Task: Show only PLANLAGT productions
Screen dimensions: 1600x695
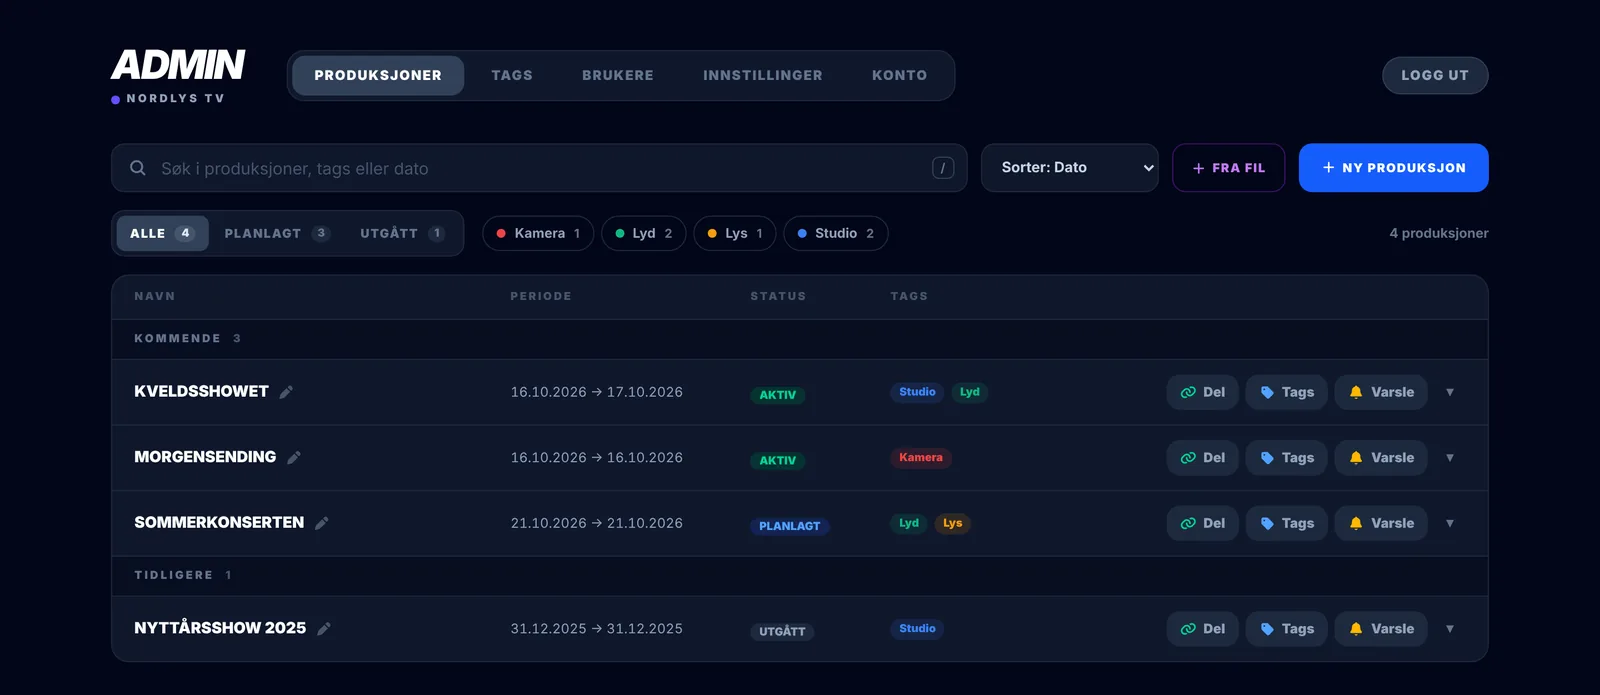Action: tap(277, 234)
